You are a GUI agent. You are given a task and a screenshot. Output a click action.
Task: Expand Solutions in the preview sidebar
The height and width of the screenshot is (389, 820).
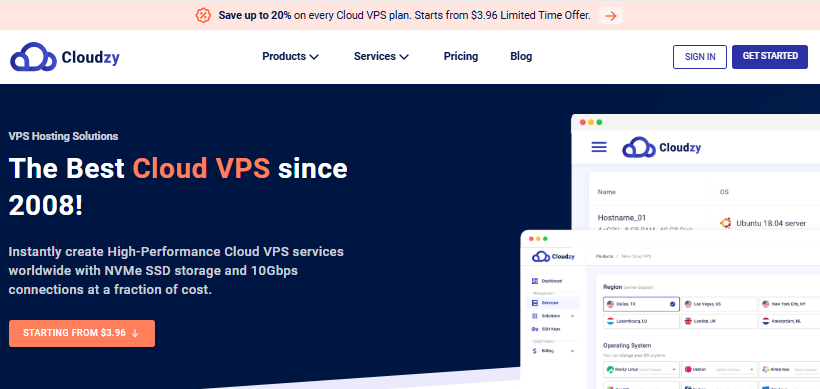(x=552, y=316)
